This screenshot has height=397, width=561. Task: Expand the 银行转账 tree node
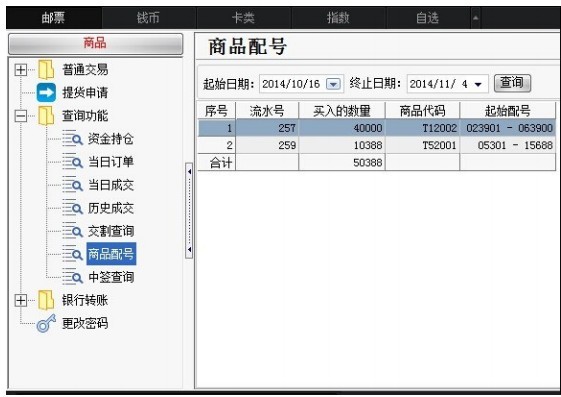pyautogui.click(x=21, y=300)
